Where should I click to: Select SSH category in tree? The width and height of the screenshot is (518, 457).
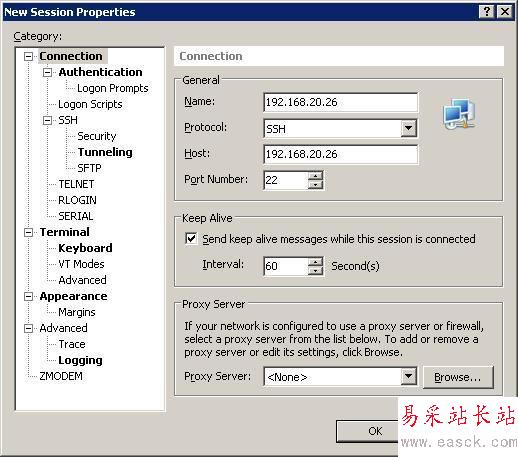[x=68, y=120]
